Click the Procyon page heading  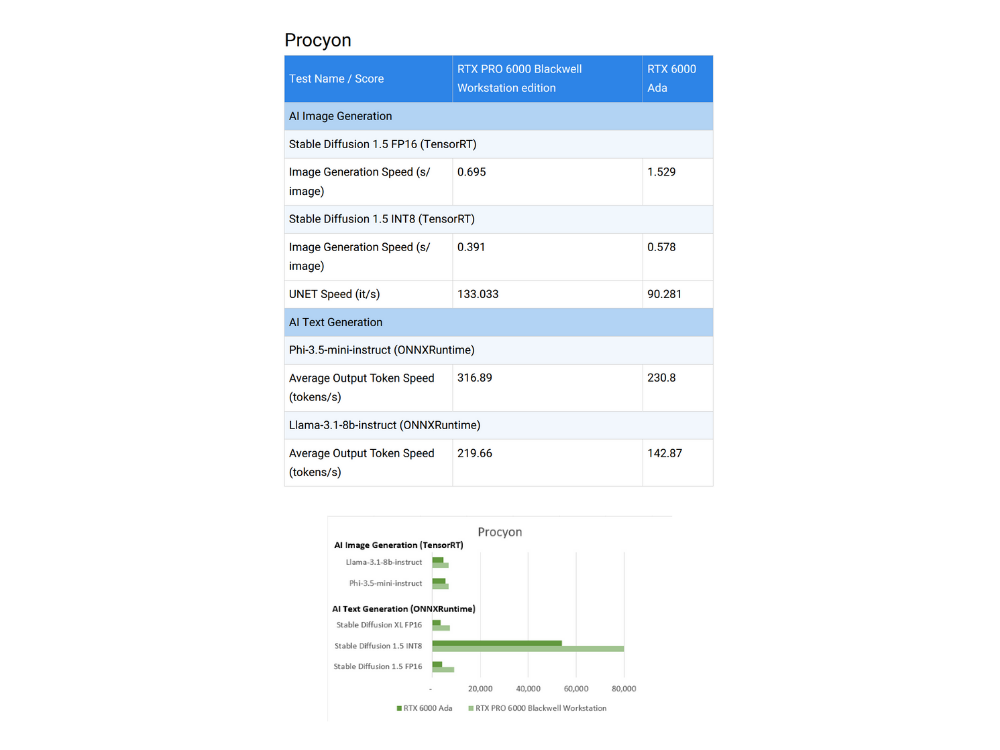pyautogui.click(x=317, y=40)
